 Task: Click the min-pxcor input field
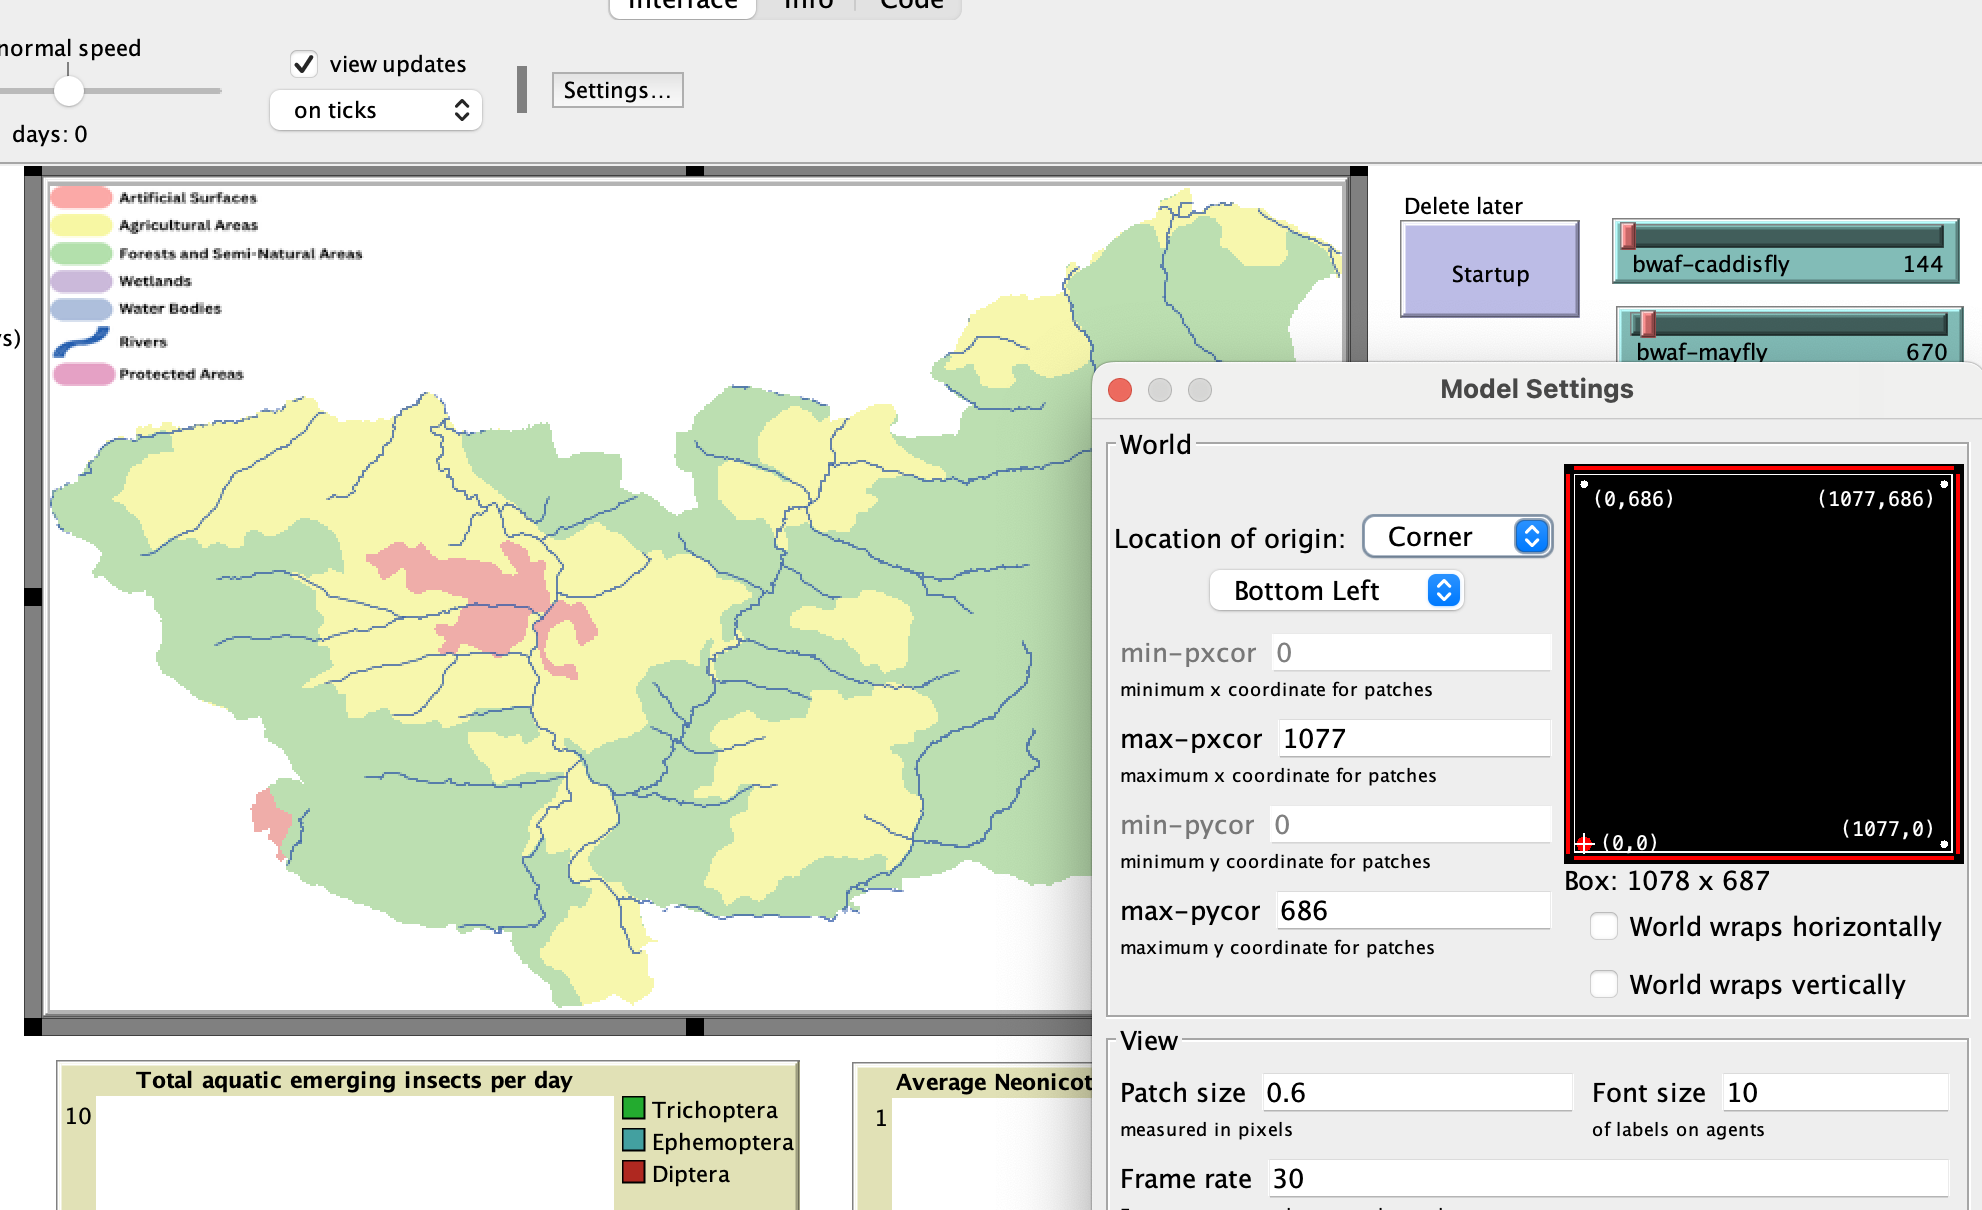(x=1411, y=653)
